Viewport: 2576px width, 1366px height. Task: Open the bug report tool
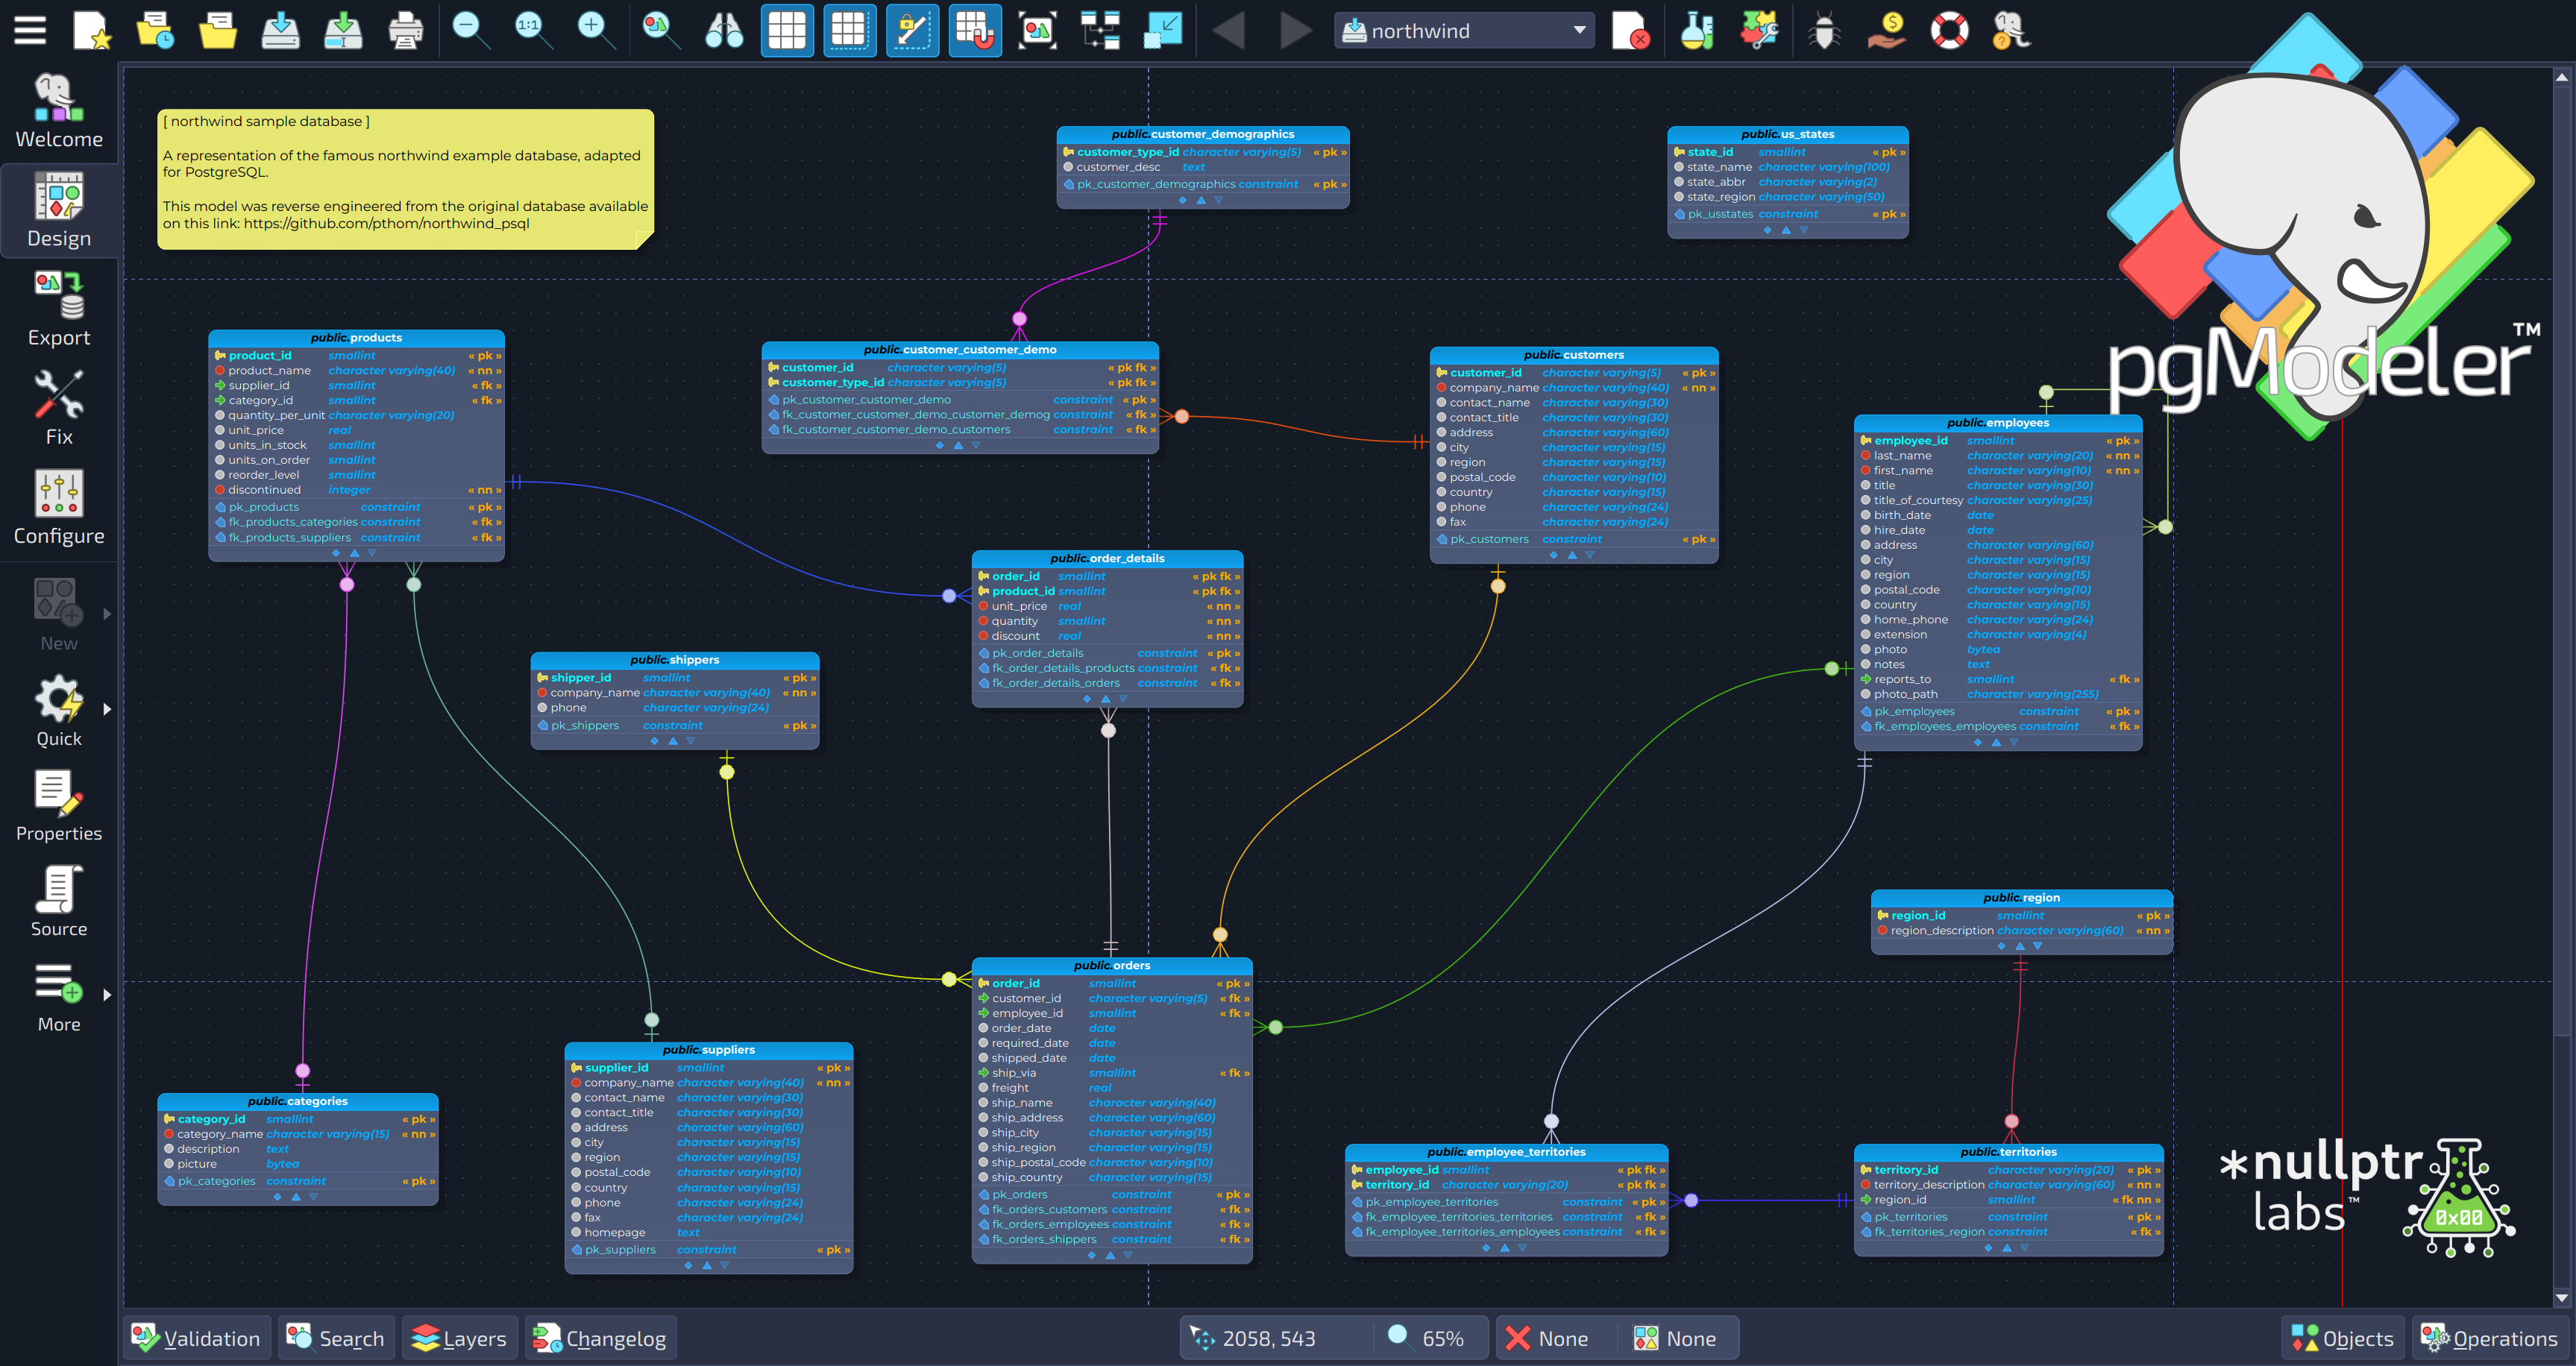pyautogui.click(x=1824, y=30)
